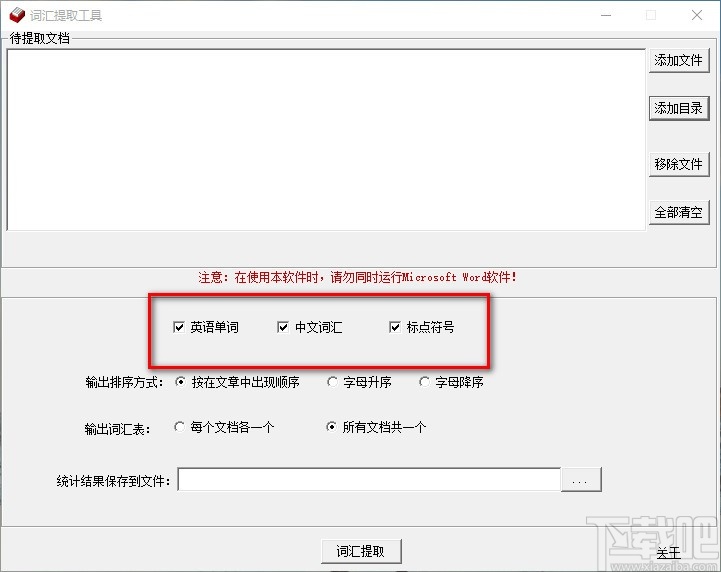This screenshot has height=572, width=721.
Task: Open the 关于 link
Action: click(x=668, y=553)
